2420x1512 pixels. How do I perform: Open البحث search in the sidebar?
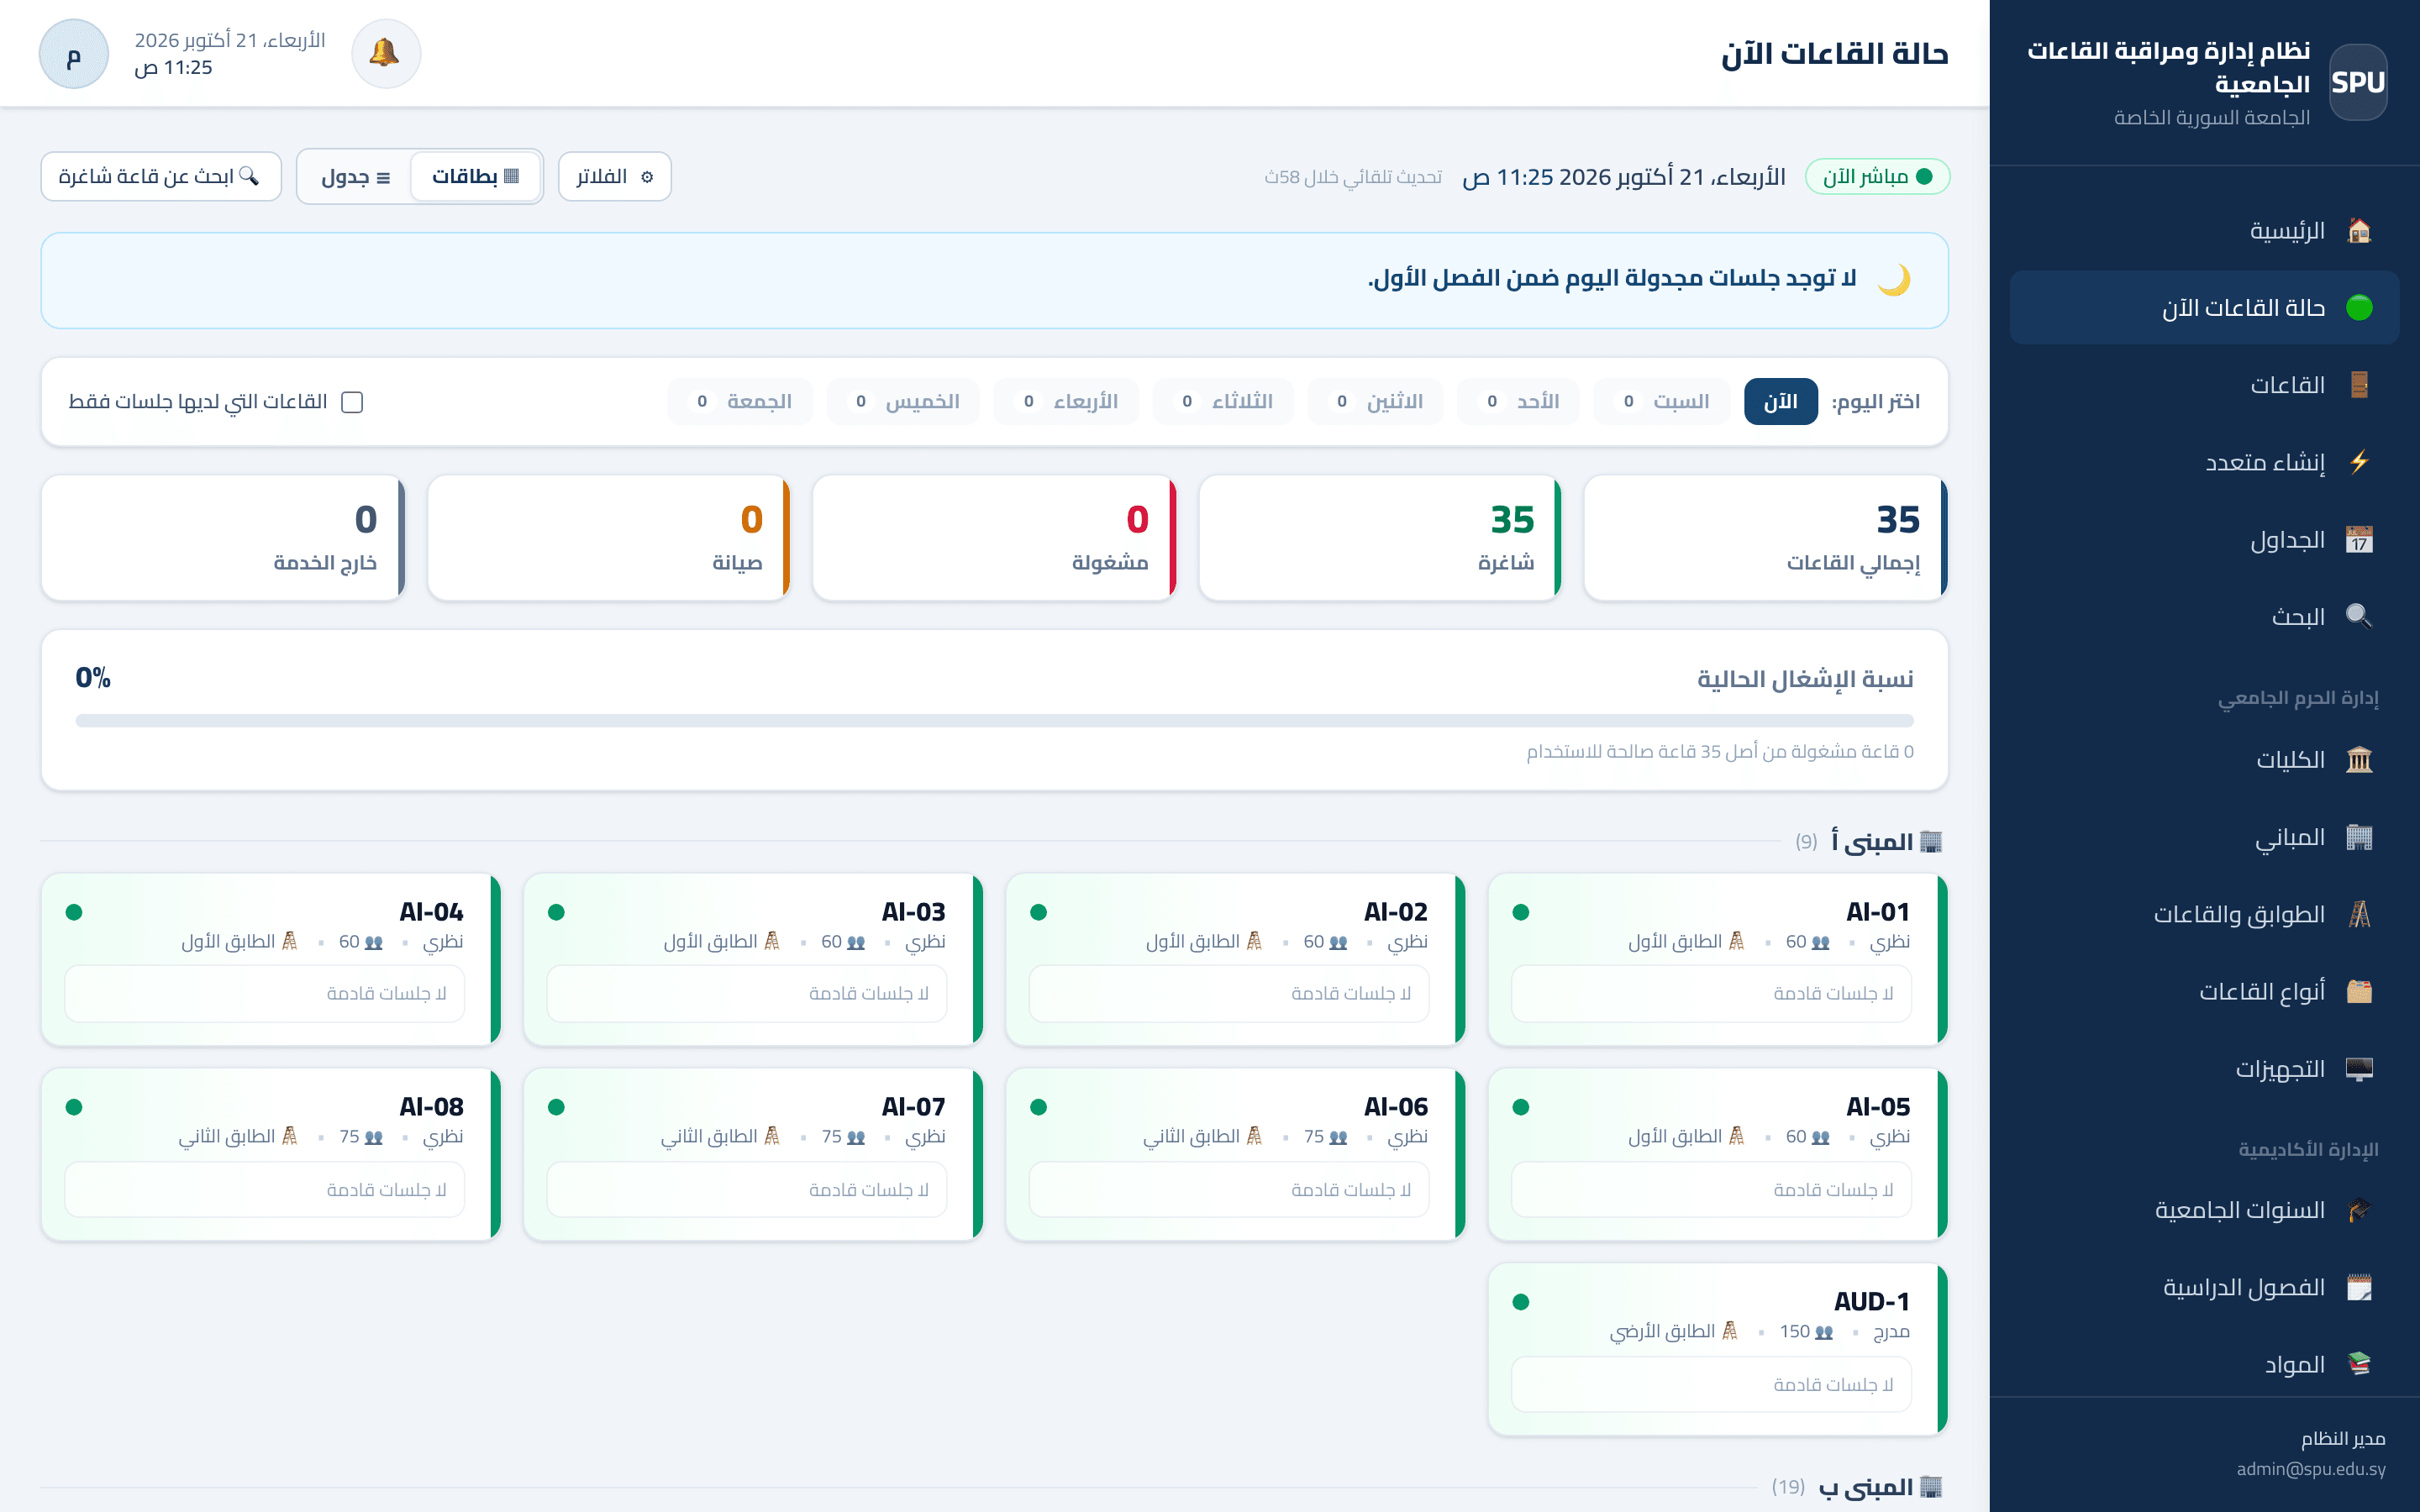(x=2204, y=617)
